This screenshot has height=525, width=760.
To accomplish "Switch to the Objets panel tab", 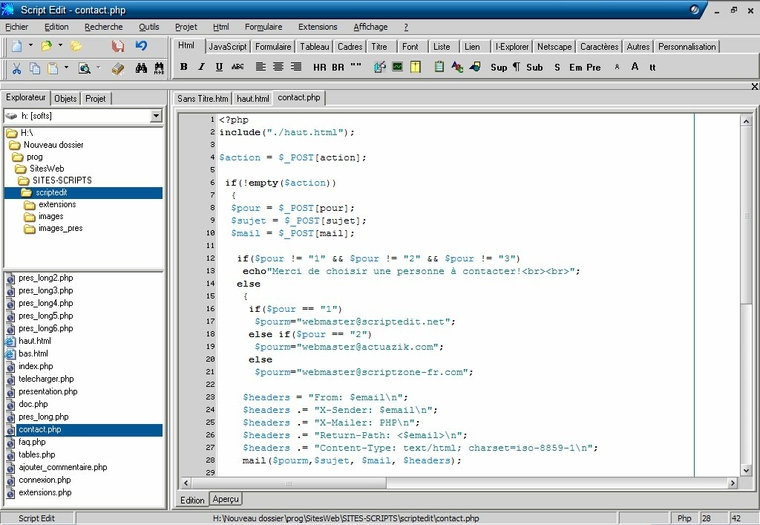I will (65, 98).
